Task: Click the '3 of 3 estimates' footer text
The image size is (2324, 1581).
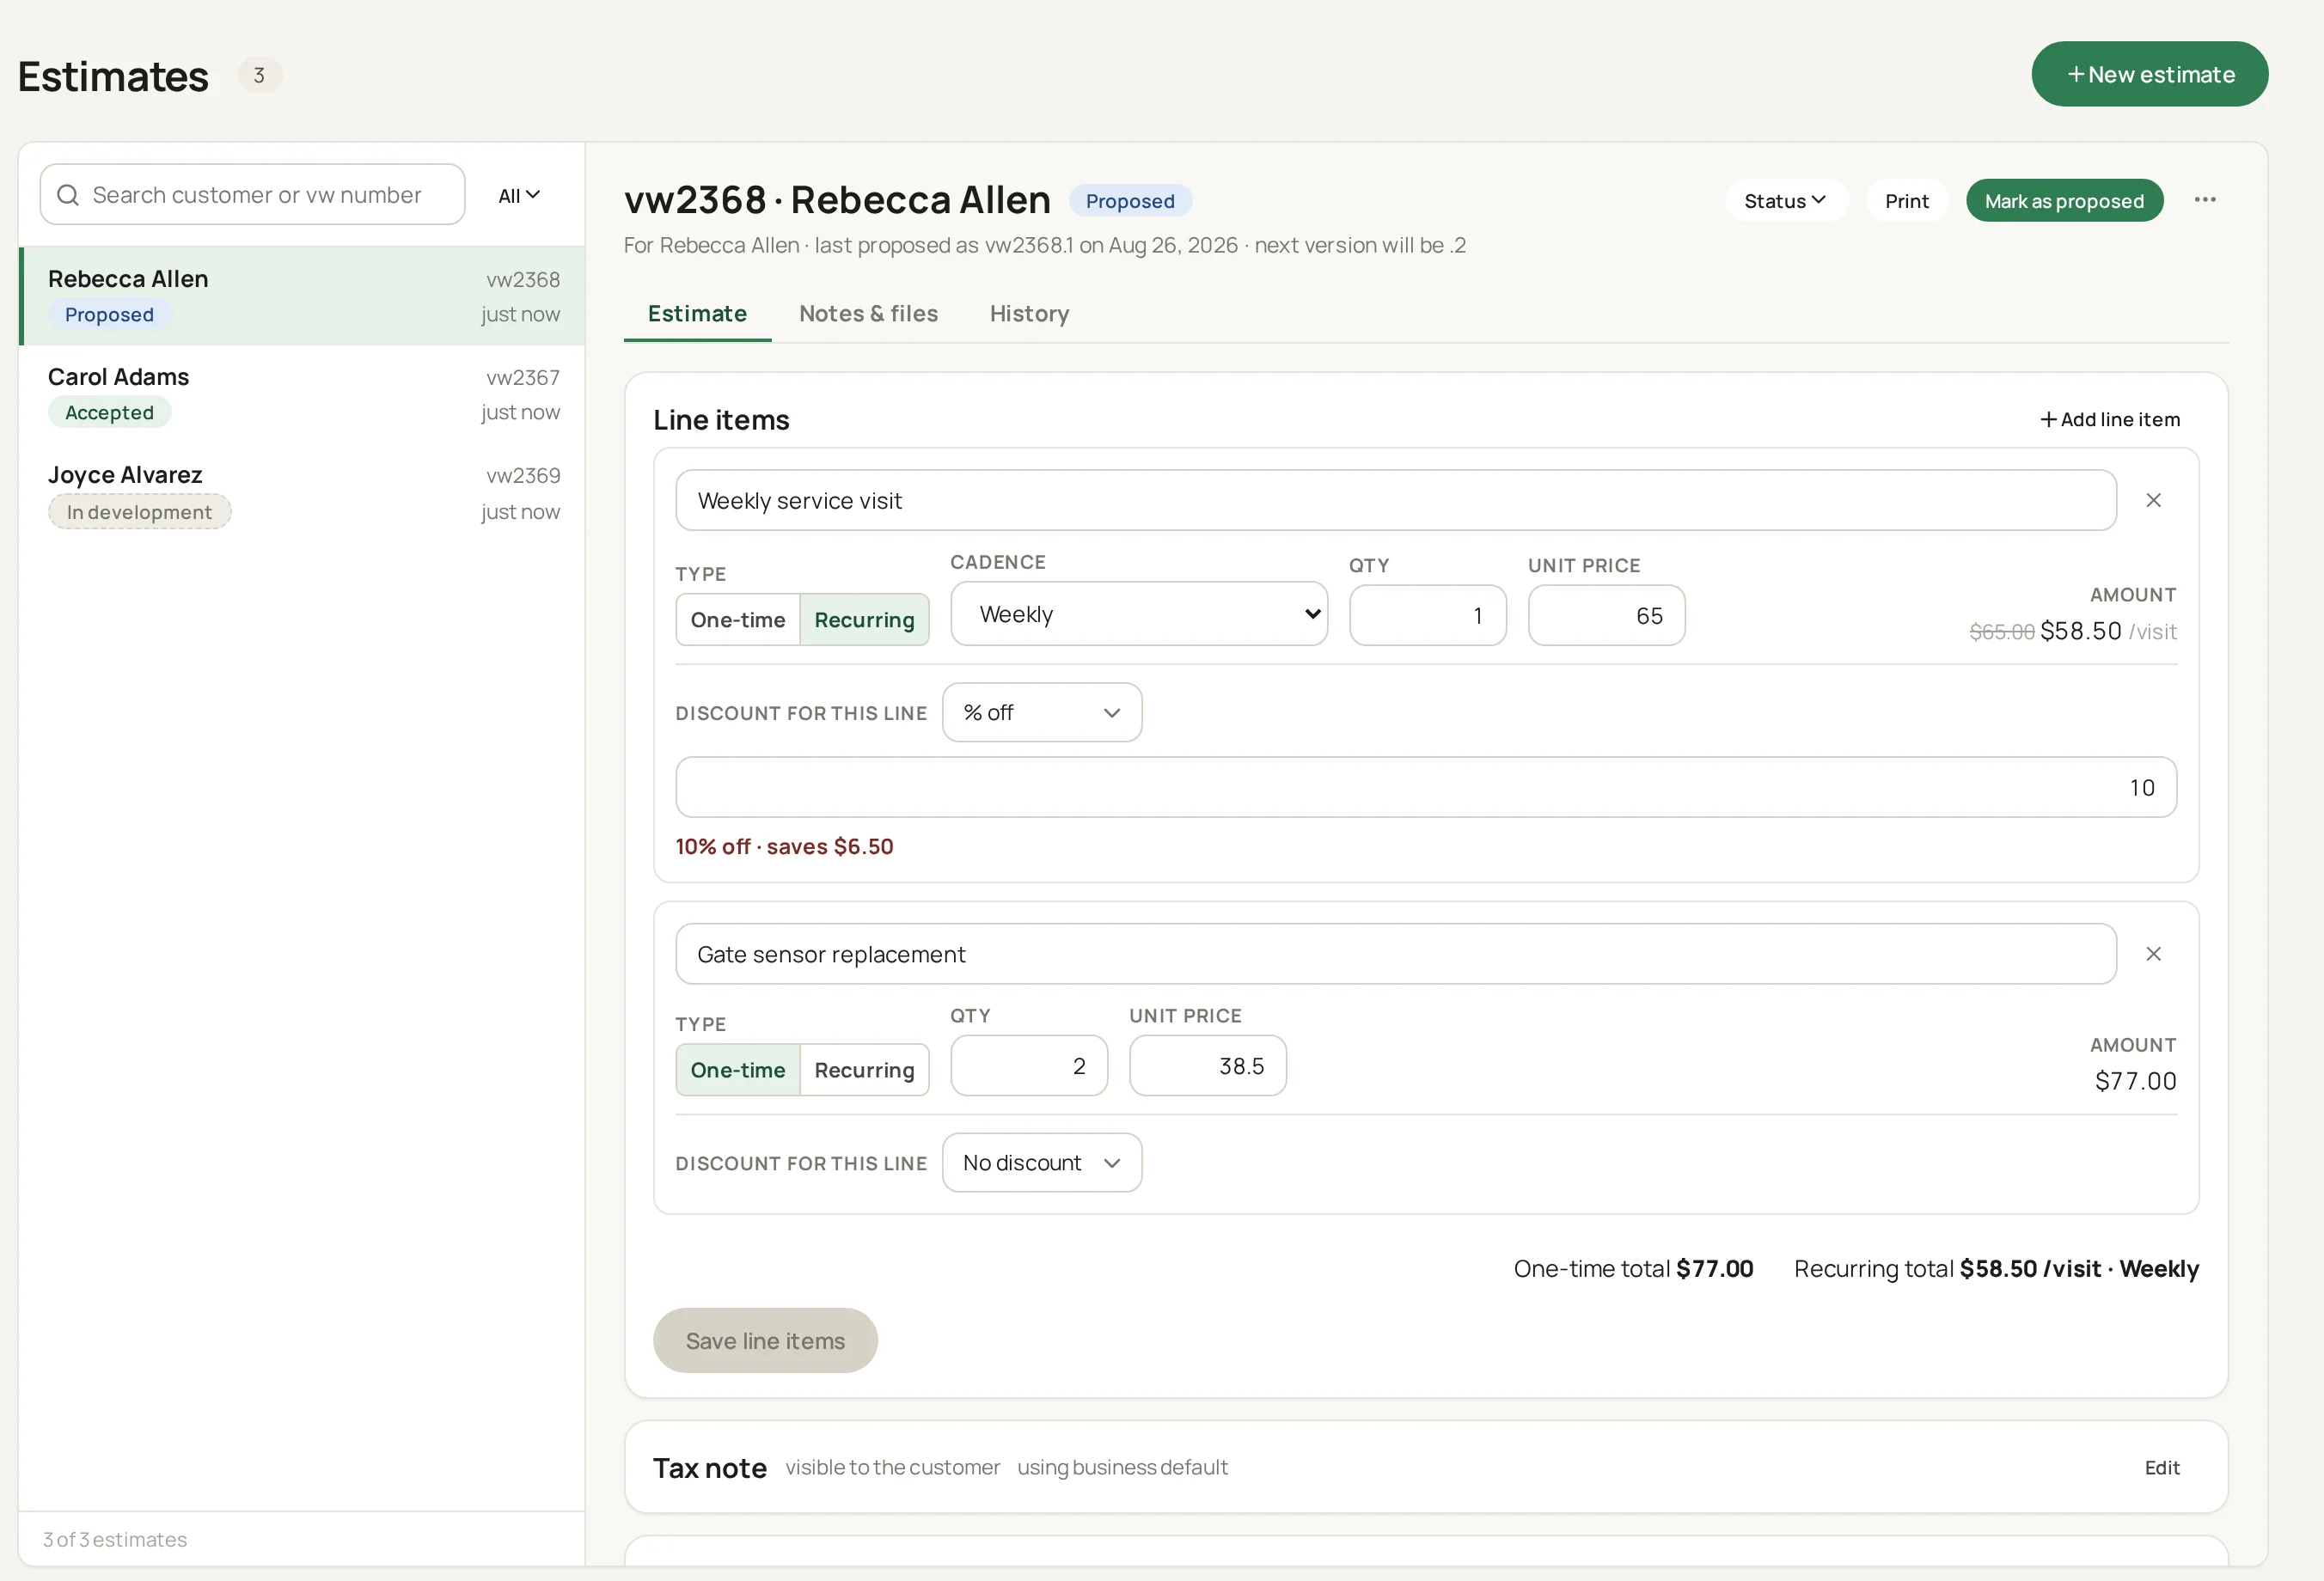Action: point(115,1540)
